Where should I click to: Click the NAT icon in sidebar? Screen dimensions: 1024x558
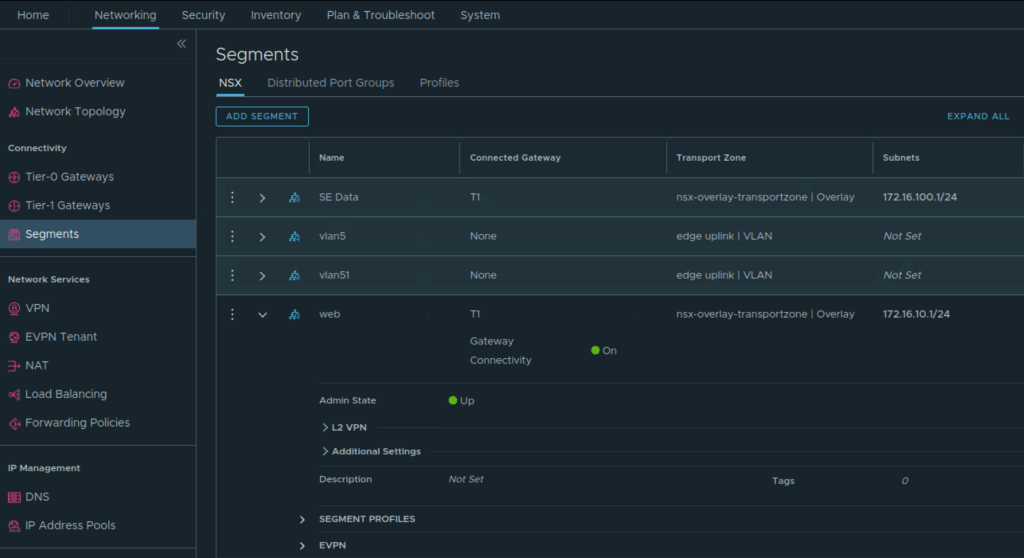coord(14,366)
